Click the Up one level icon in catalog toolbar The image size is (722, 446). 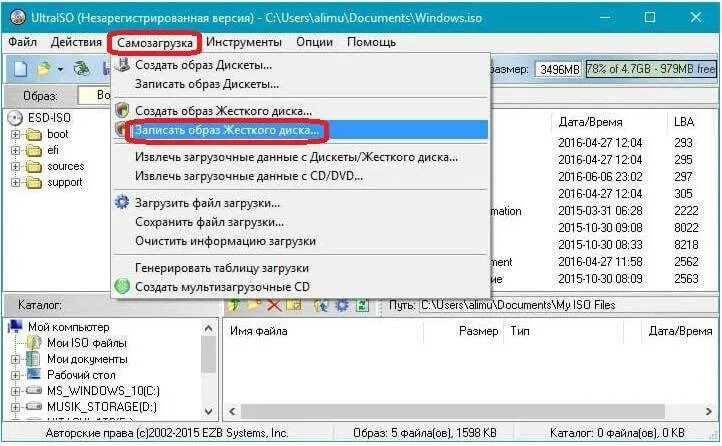(x=234, y=305)
